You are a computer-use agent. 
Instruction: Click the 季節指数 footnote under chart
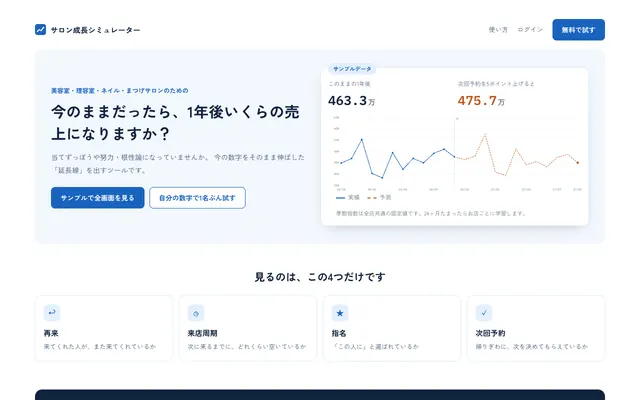click(x=431, y=213)
